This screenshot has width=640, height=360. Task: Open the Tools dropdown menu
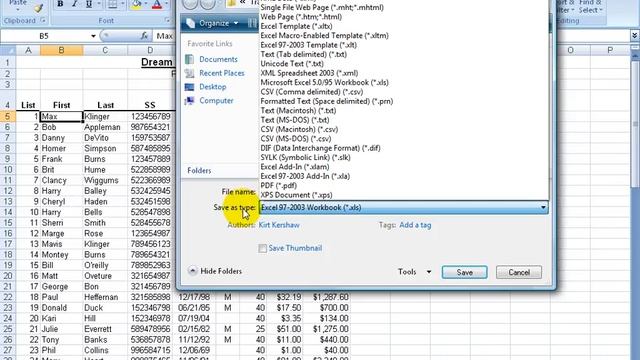(415, 272)
